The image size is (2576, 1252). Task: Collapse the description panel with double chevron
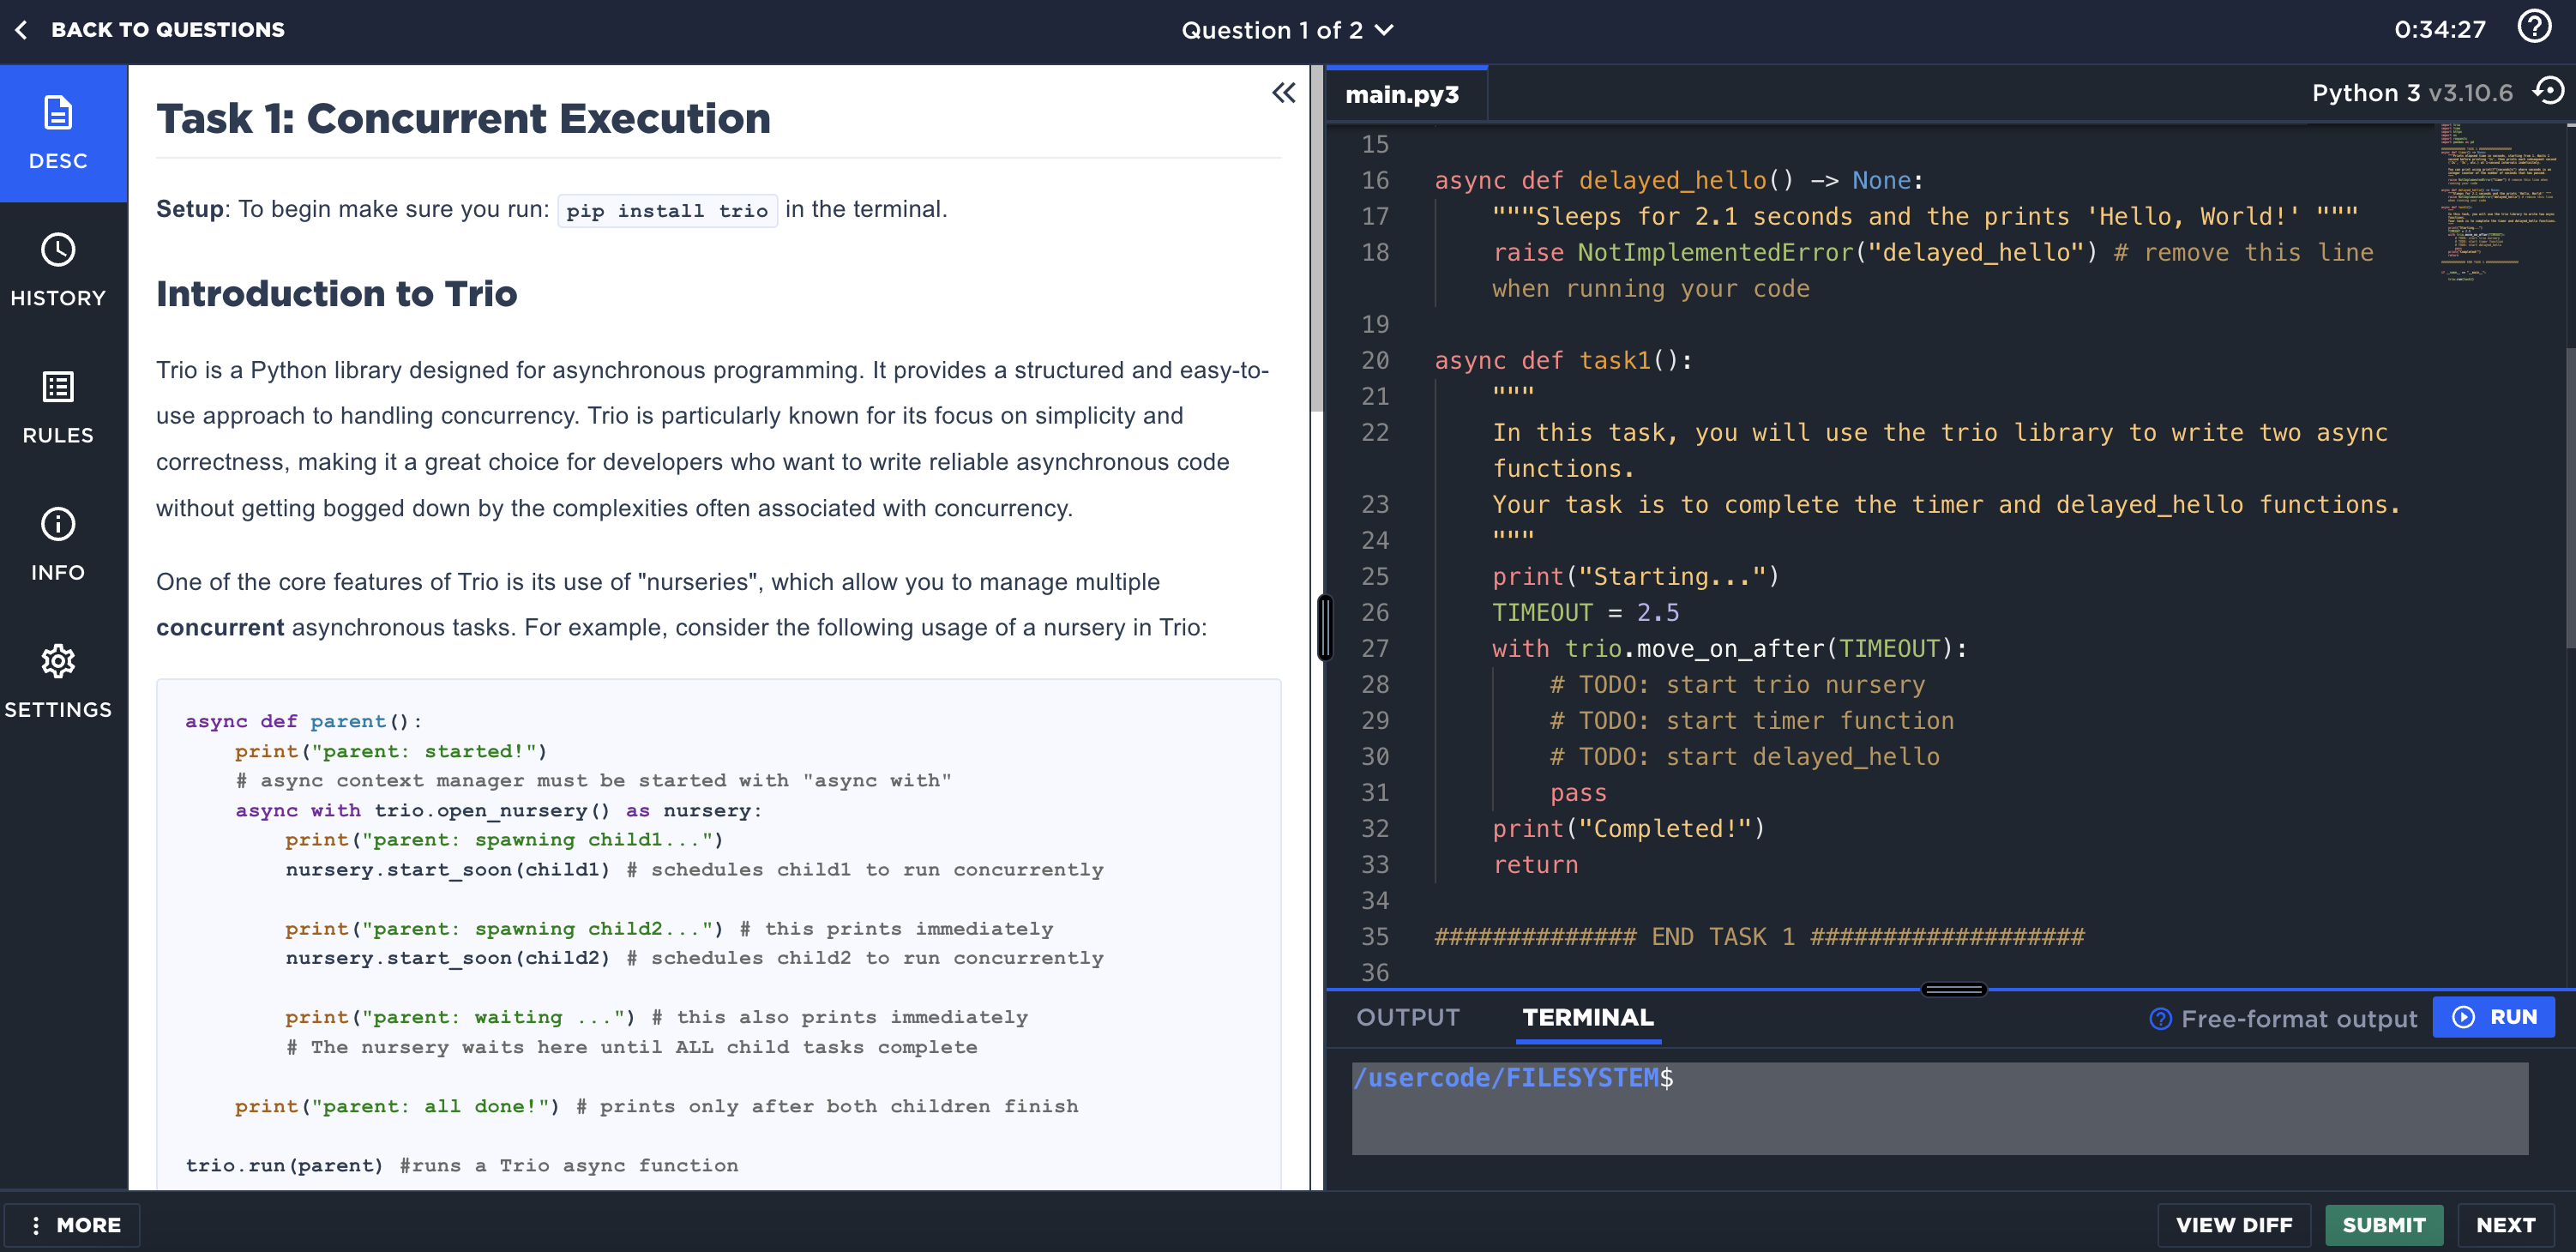click(x=1283, y=93)
